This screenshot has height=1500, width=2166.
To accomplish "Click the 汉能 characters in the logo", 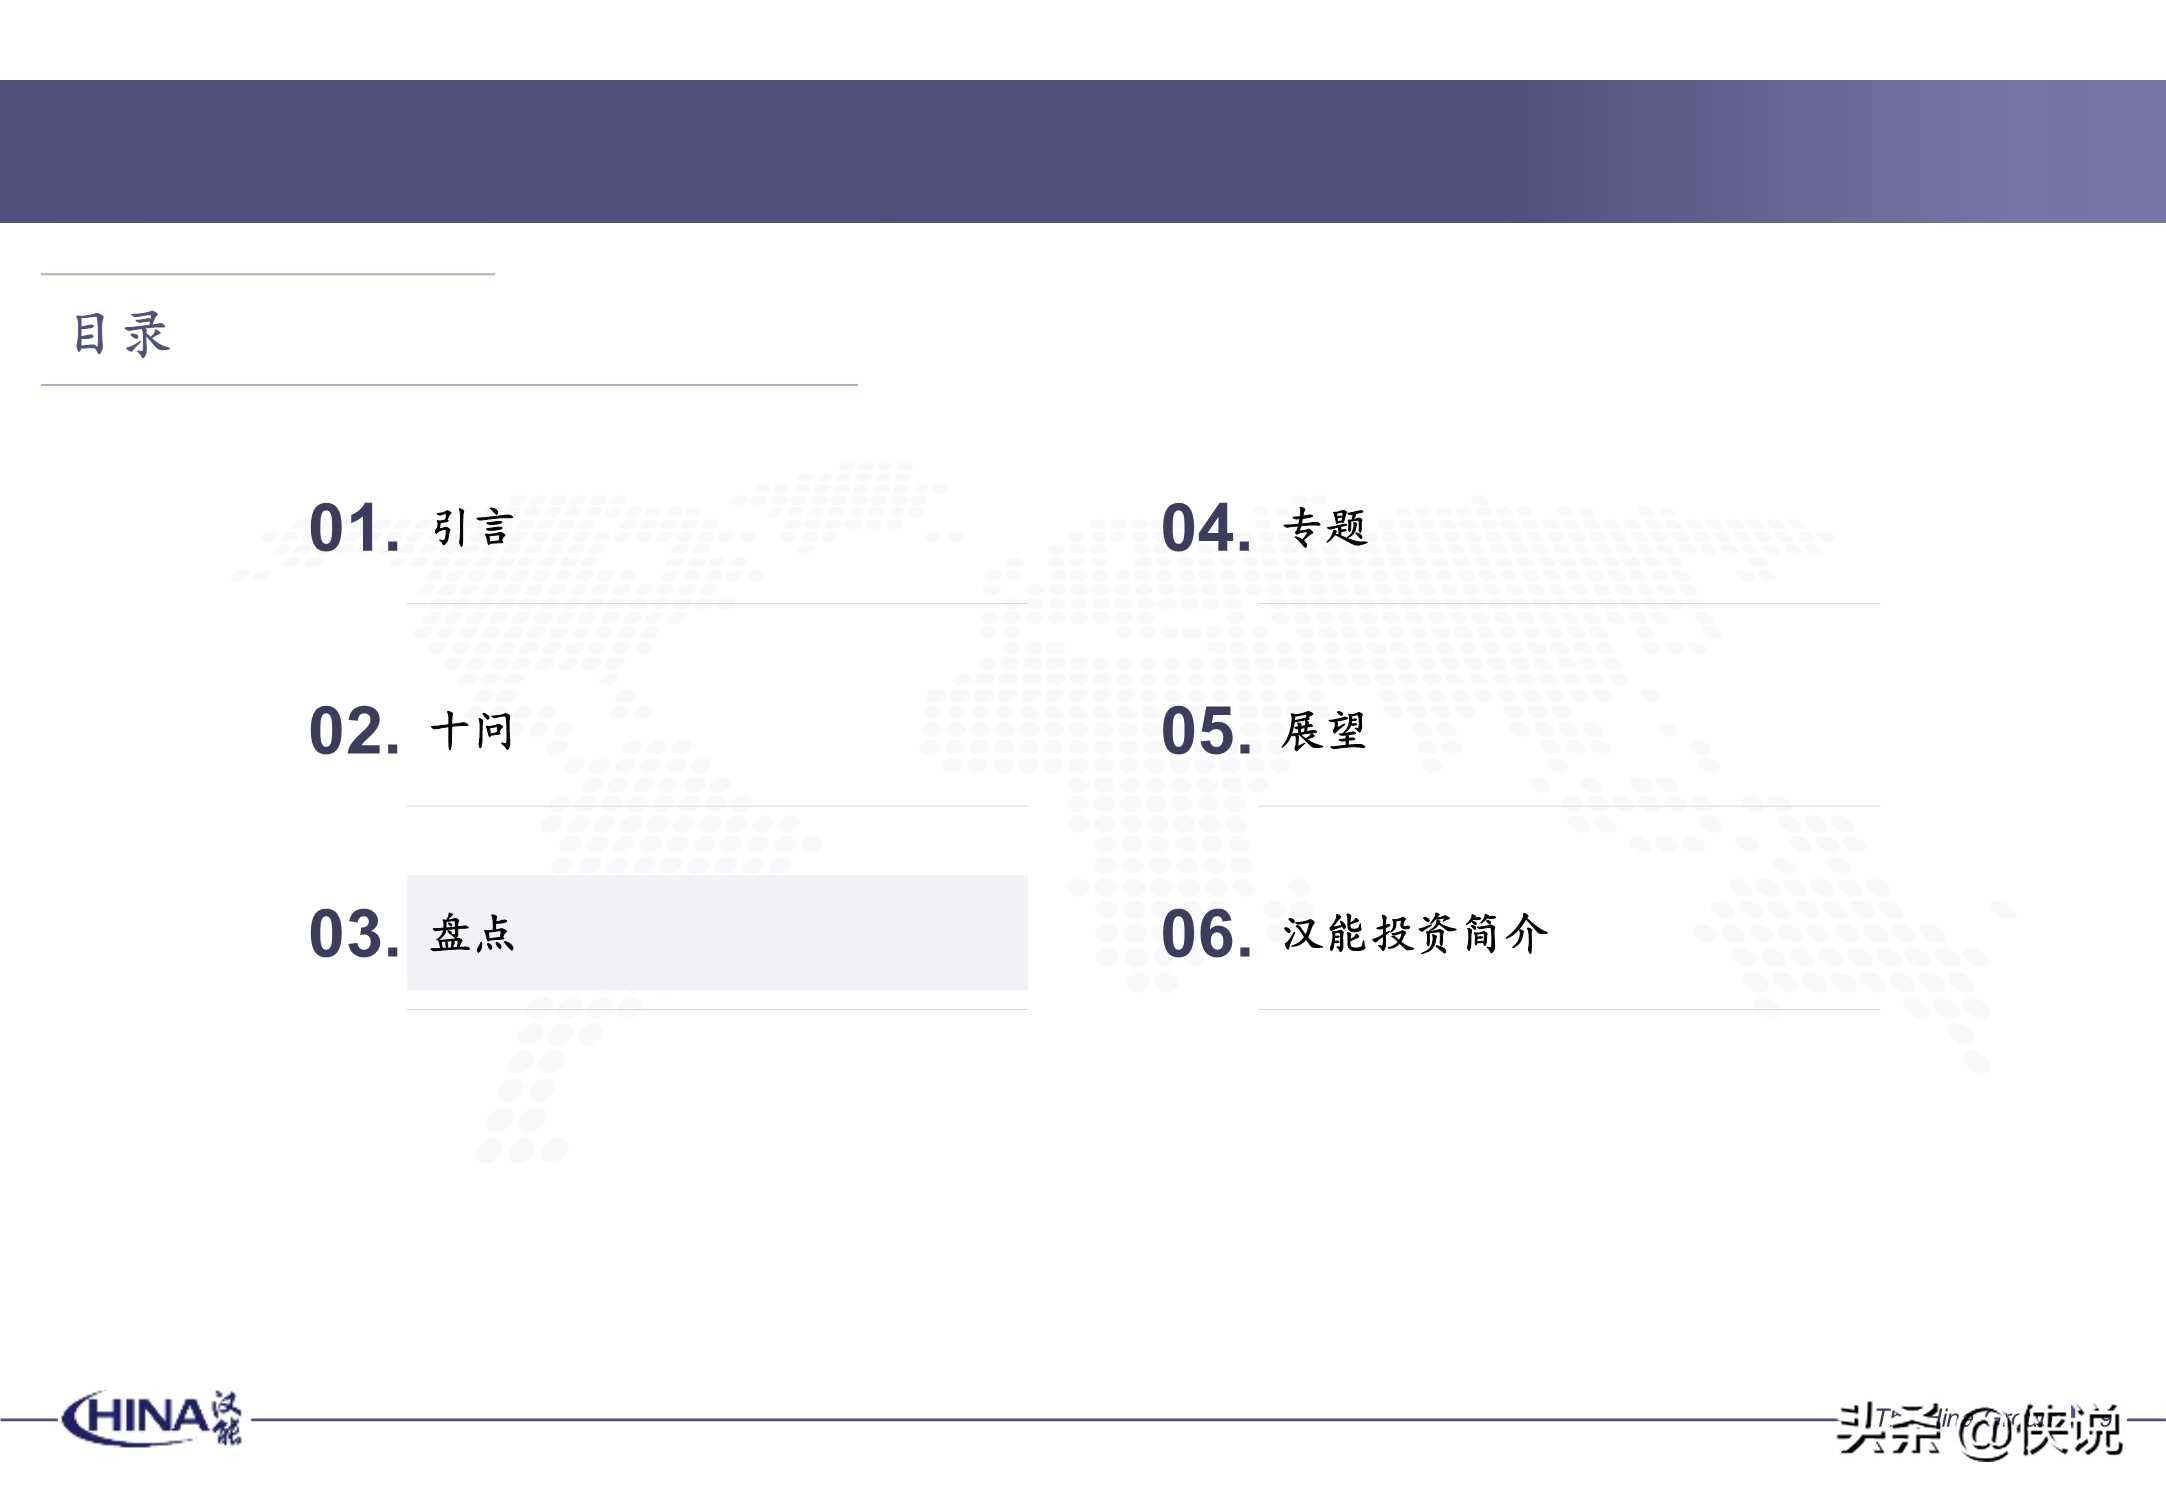I will click(227, 1418).
